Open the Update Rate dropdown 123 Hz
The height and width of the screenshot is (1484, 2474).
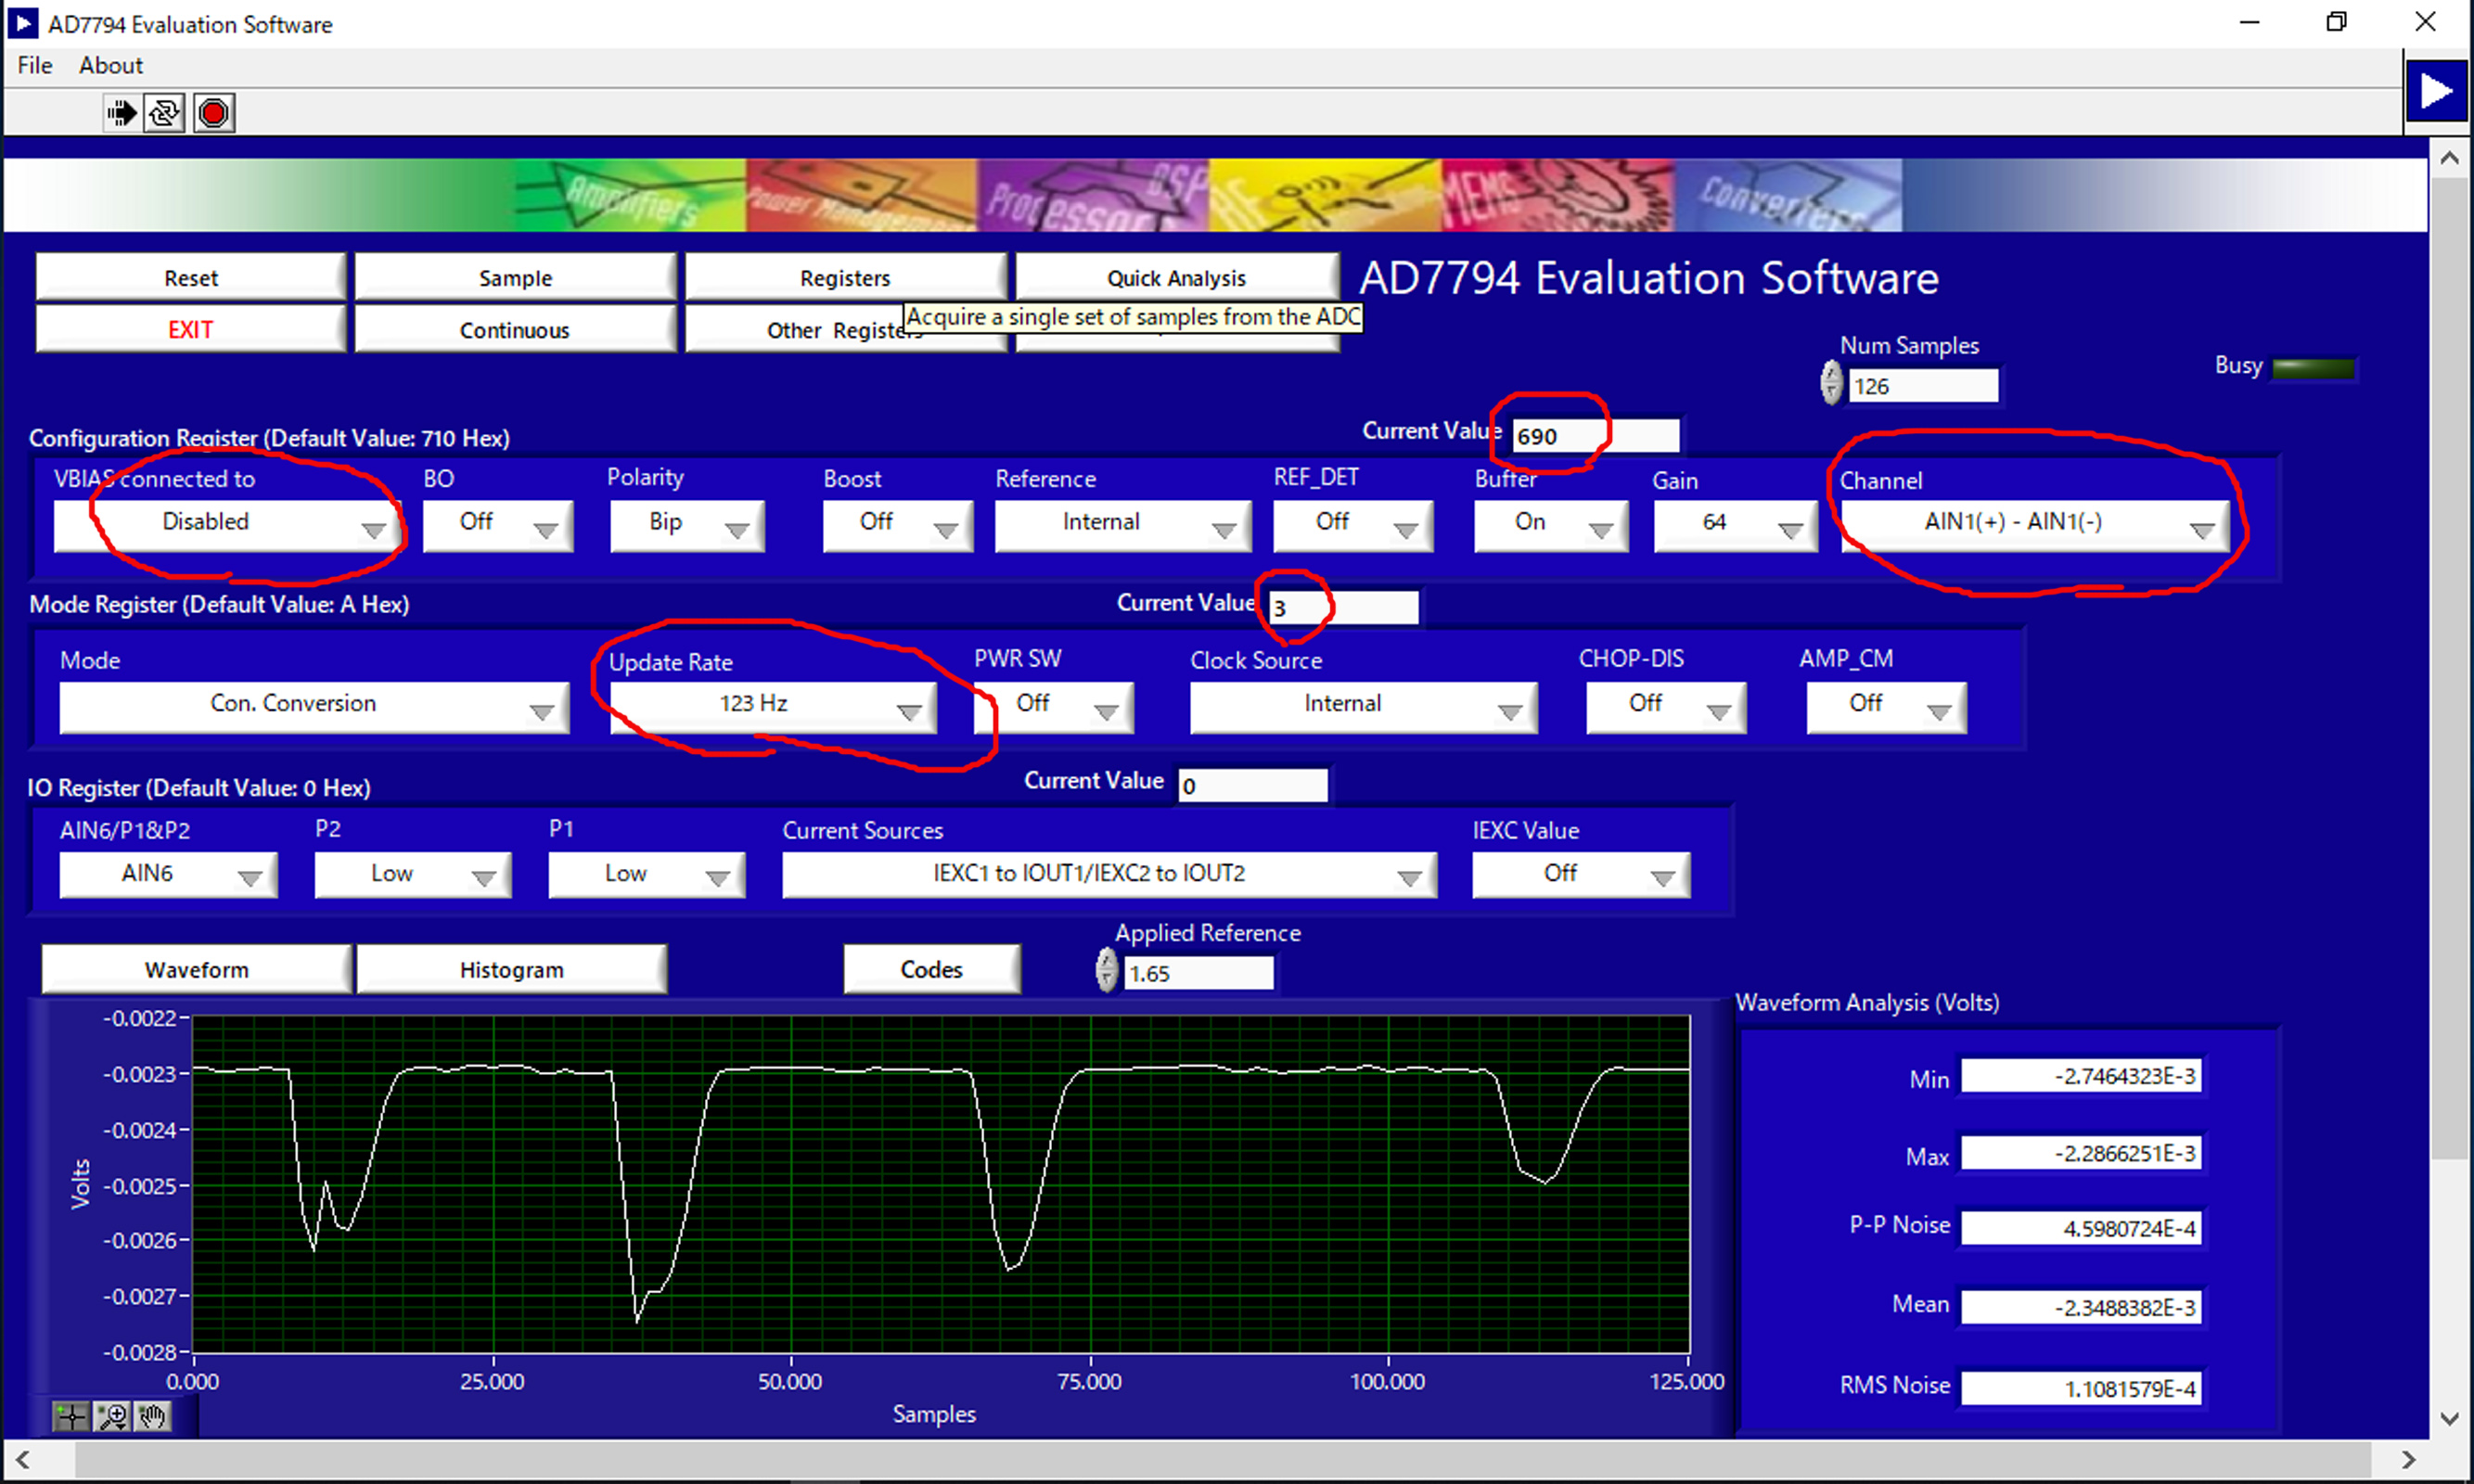click(x=773, y=707)
